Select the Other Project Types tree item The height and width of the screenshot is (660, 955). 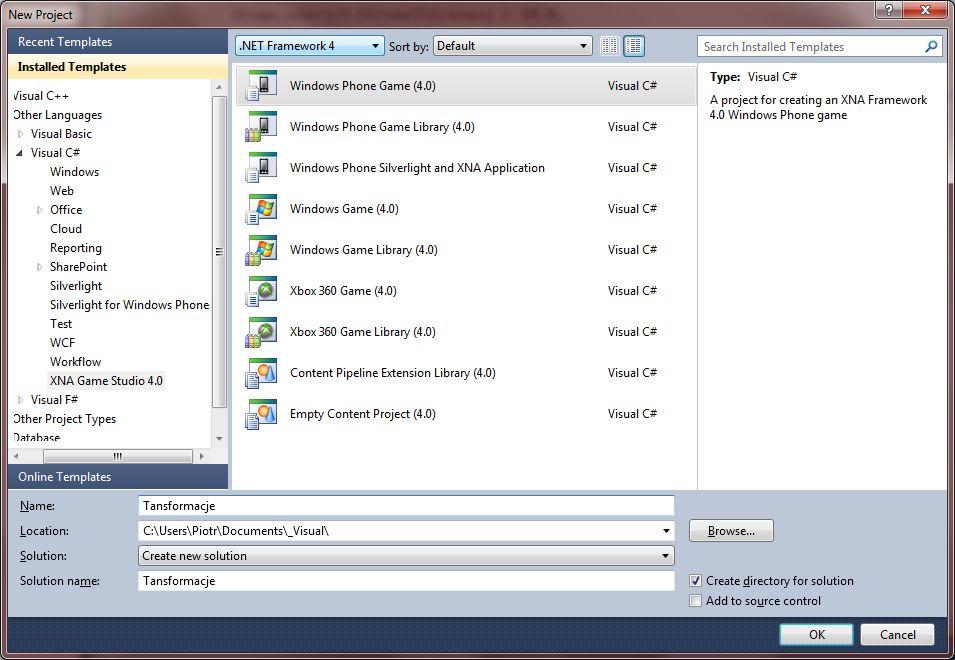64,419
